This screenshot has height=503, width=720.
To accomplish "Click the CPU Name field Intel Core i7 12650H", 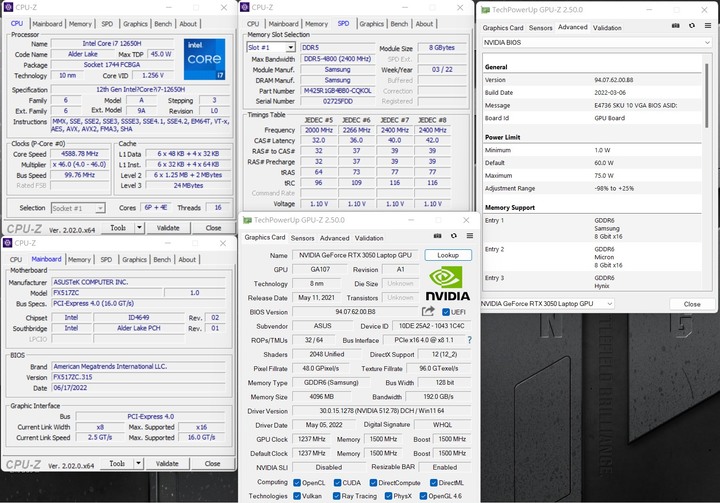I will point(112,44).
